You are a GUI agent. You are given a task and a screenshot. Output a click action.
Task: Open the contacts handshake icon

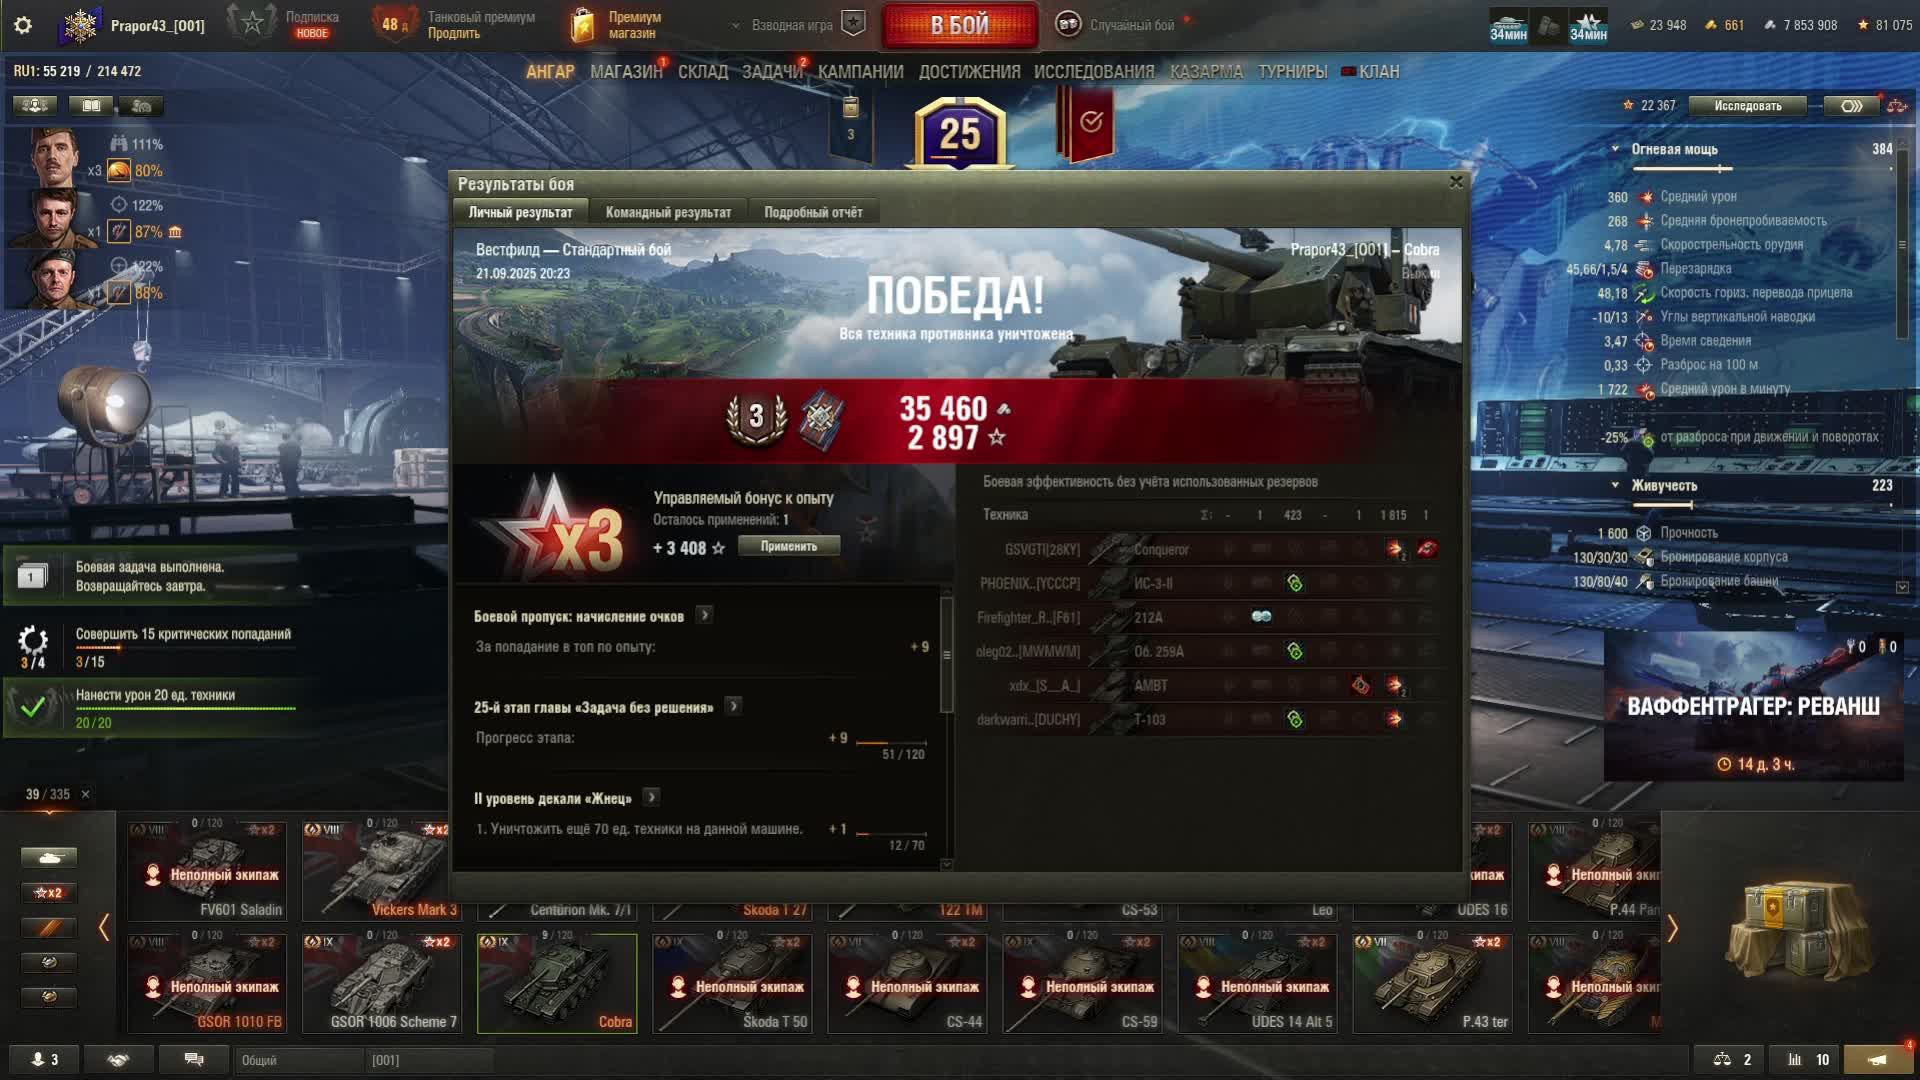118,1060
